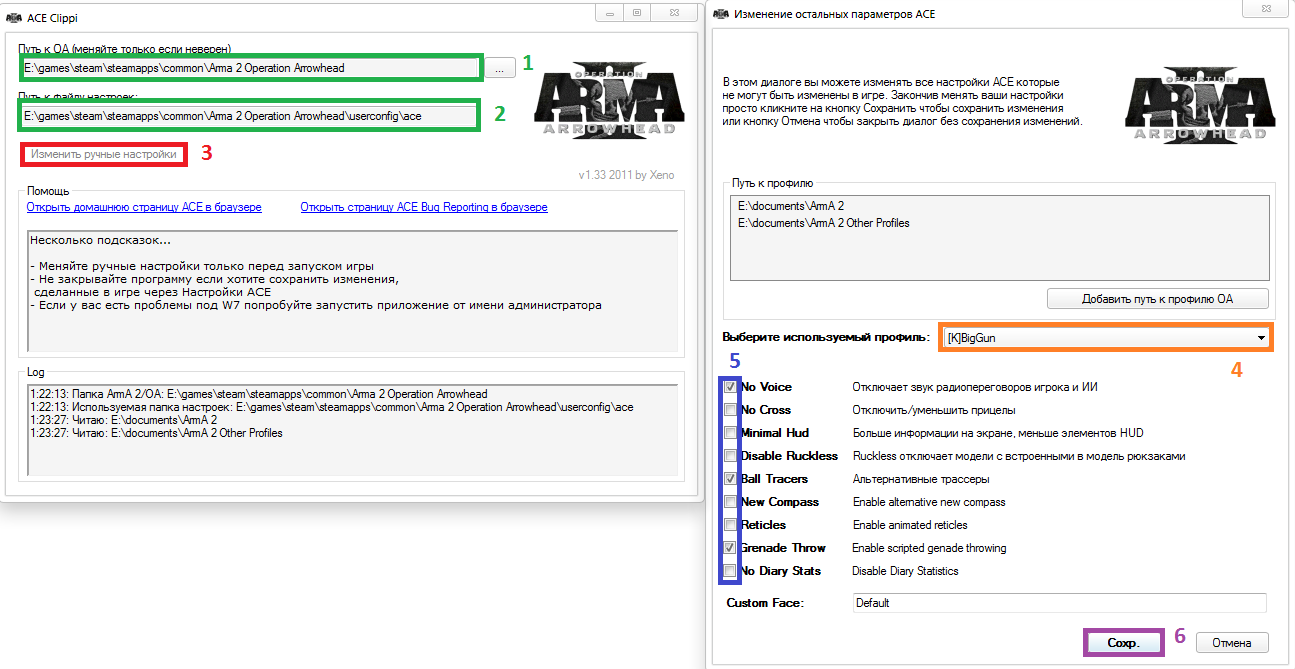This screenshot has width=1295, height=669.
Task: Click the Сохр. save button
Action: pos(1124,642)
